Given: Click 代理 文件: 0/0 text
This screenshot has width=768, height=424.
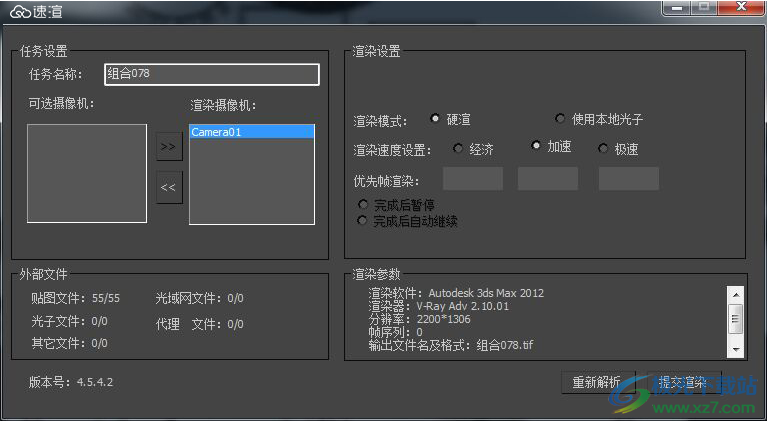Looking at the screenshot, I should tap(199, 324).
